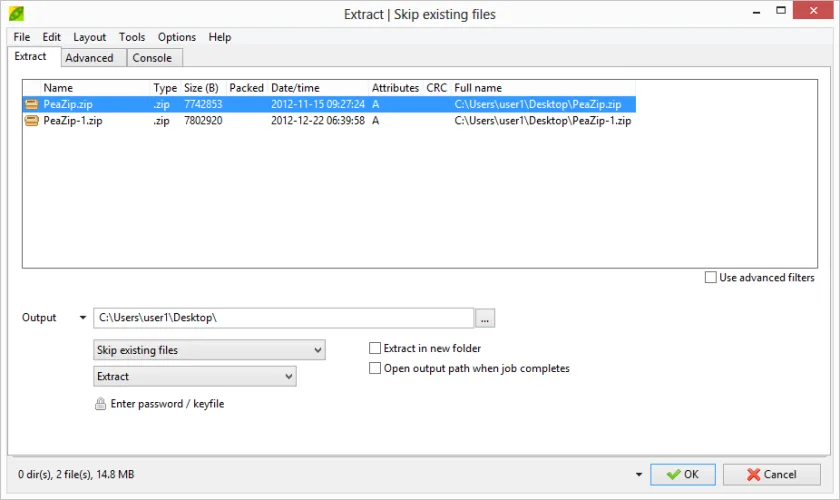This screenshot has width=840, height=500.
Task: Expand the arrow menu left of OK
Action: point(639,474)
